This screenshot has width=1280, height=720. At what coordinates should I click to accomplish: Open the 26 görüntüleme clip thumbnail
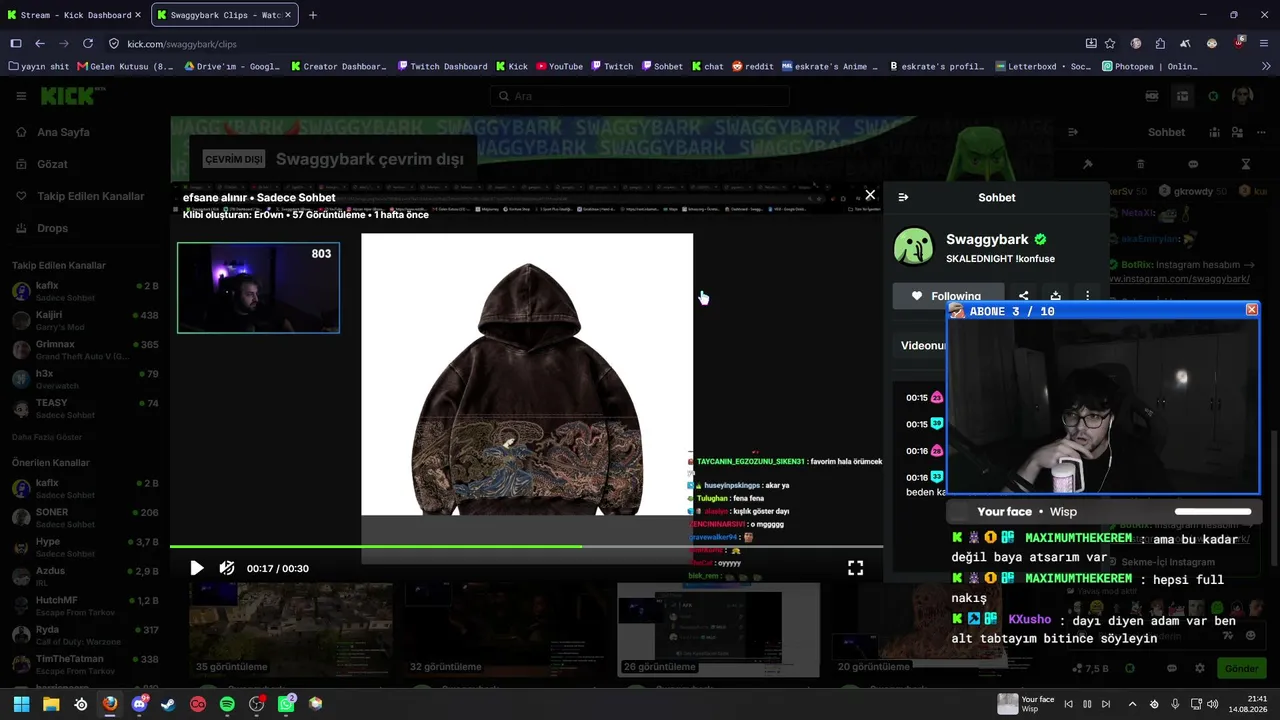point(718,630)
